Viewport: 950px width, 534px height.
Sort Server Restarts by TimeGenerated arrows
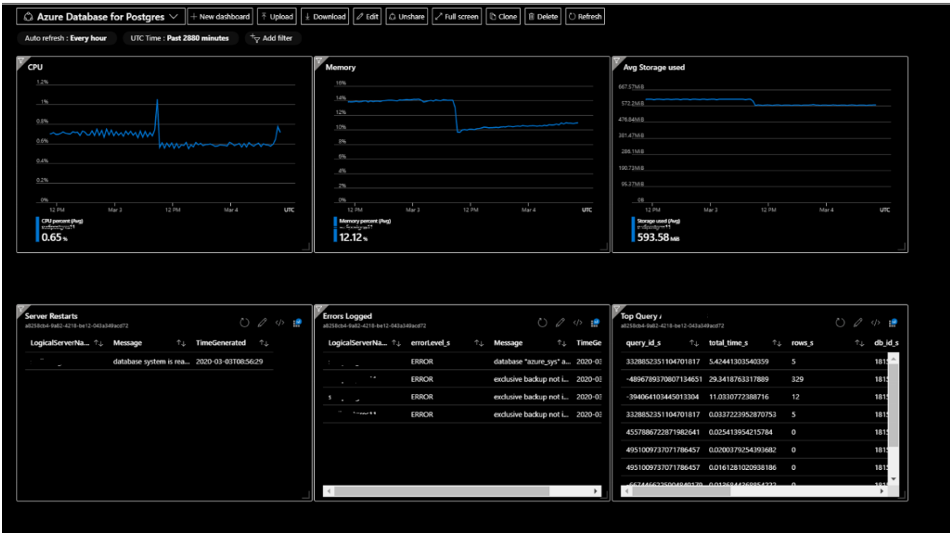tap(264, 343)
